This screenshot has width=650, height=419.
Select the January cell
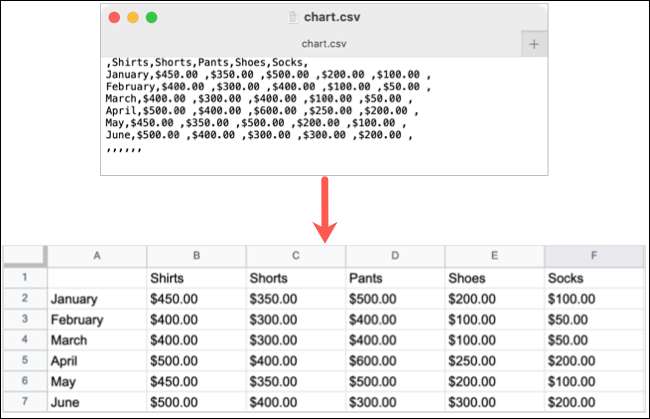tap(97, 298)
